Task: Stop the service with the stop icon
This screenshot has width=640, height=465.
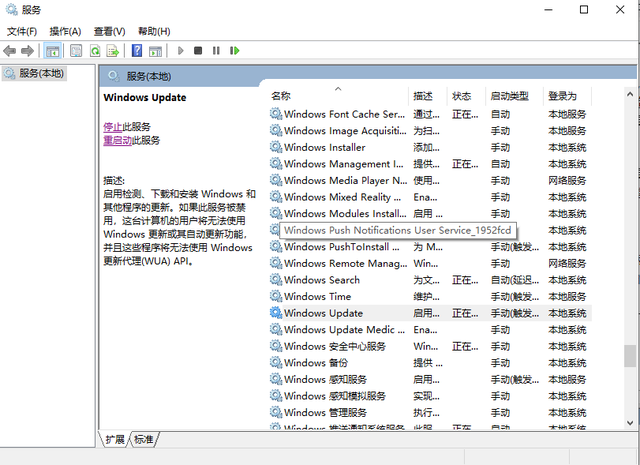Action: click(198, 51)
